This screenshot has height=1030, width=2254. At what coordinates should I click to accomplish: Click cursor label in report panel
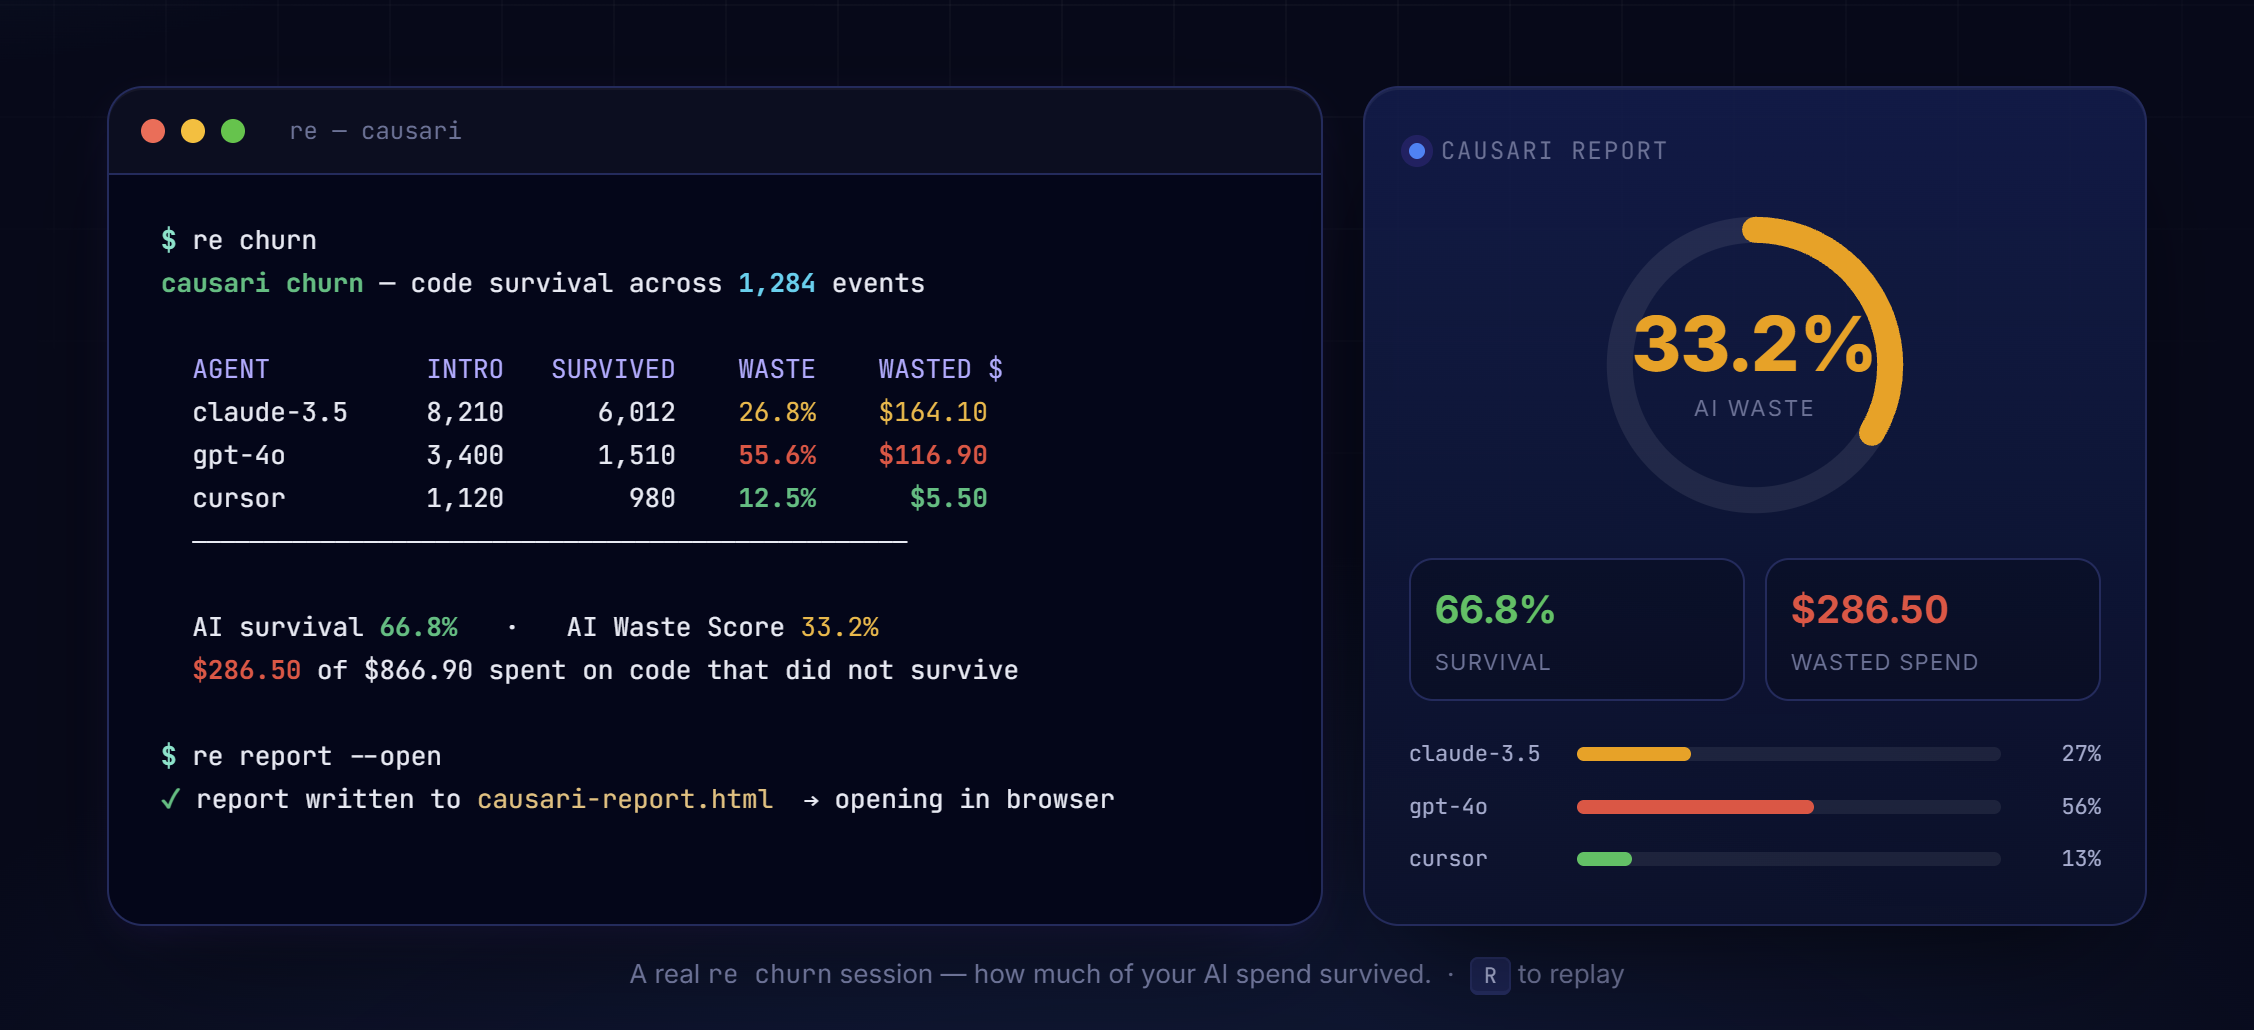click(1448, 859)
